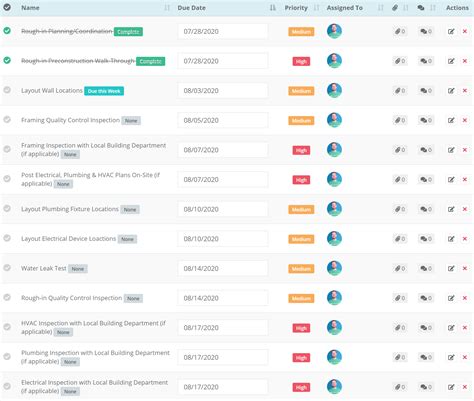Uncheck the completed Rough-in Planning/Coordination task
The image size is (474, 401).
(7, 31)
